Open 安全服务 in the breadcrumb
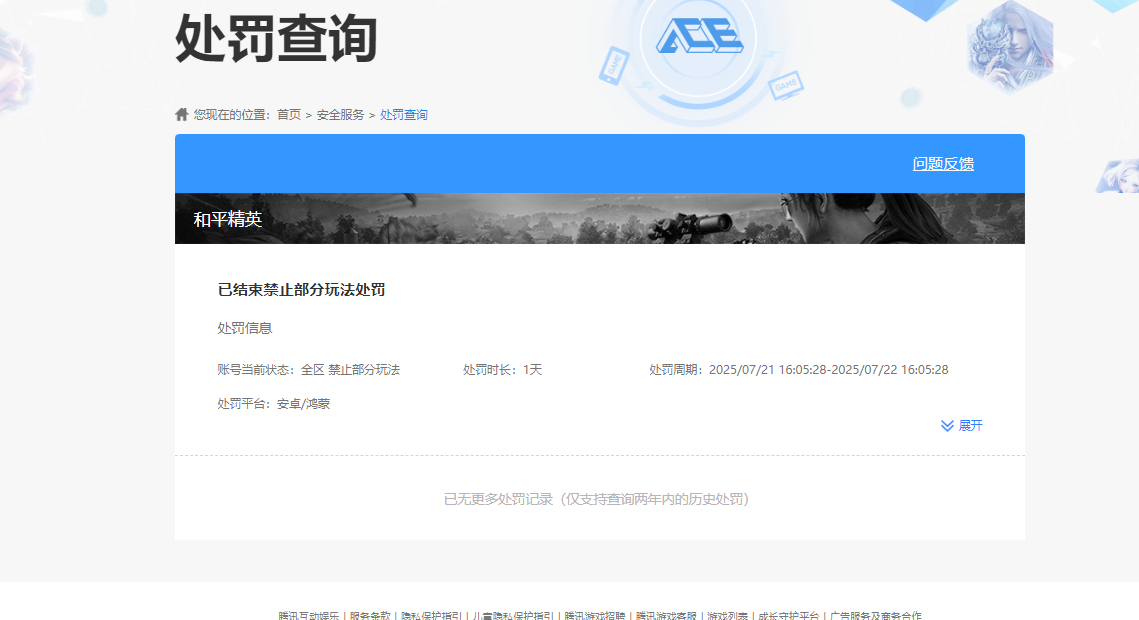The height and width of the screenshot is (620, 1139). pyautogui.click(x=340, y=115)
